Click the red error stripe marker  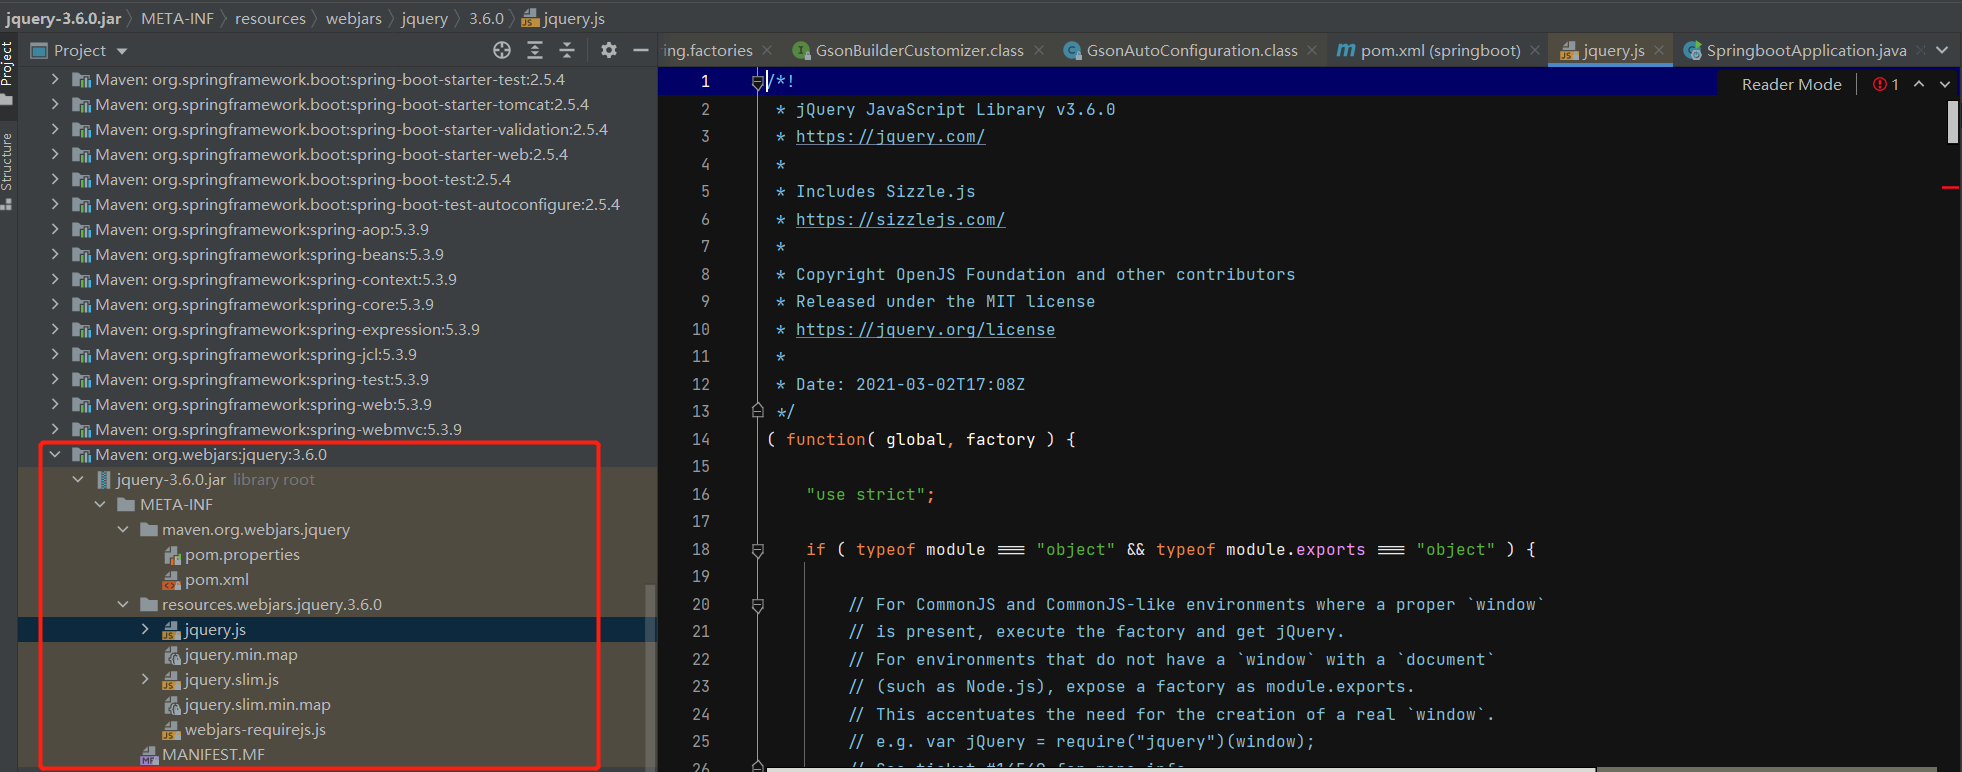1950,187
